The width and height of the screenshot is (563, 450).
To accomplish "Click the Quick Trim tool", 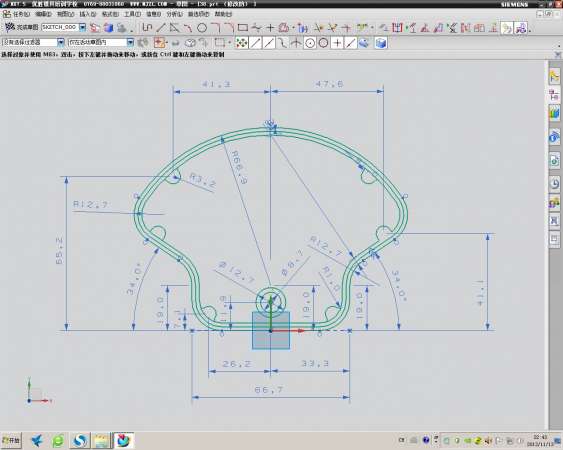I will pos(318,27).
